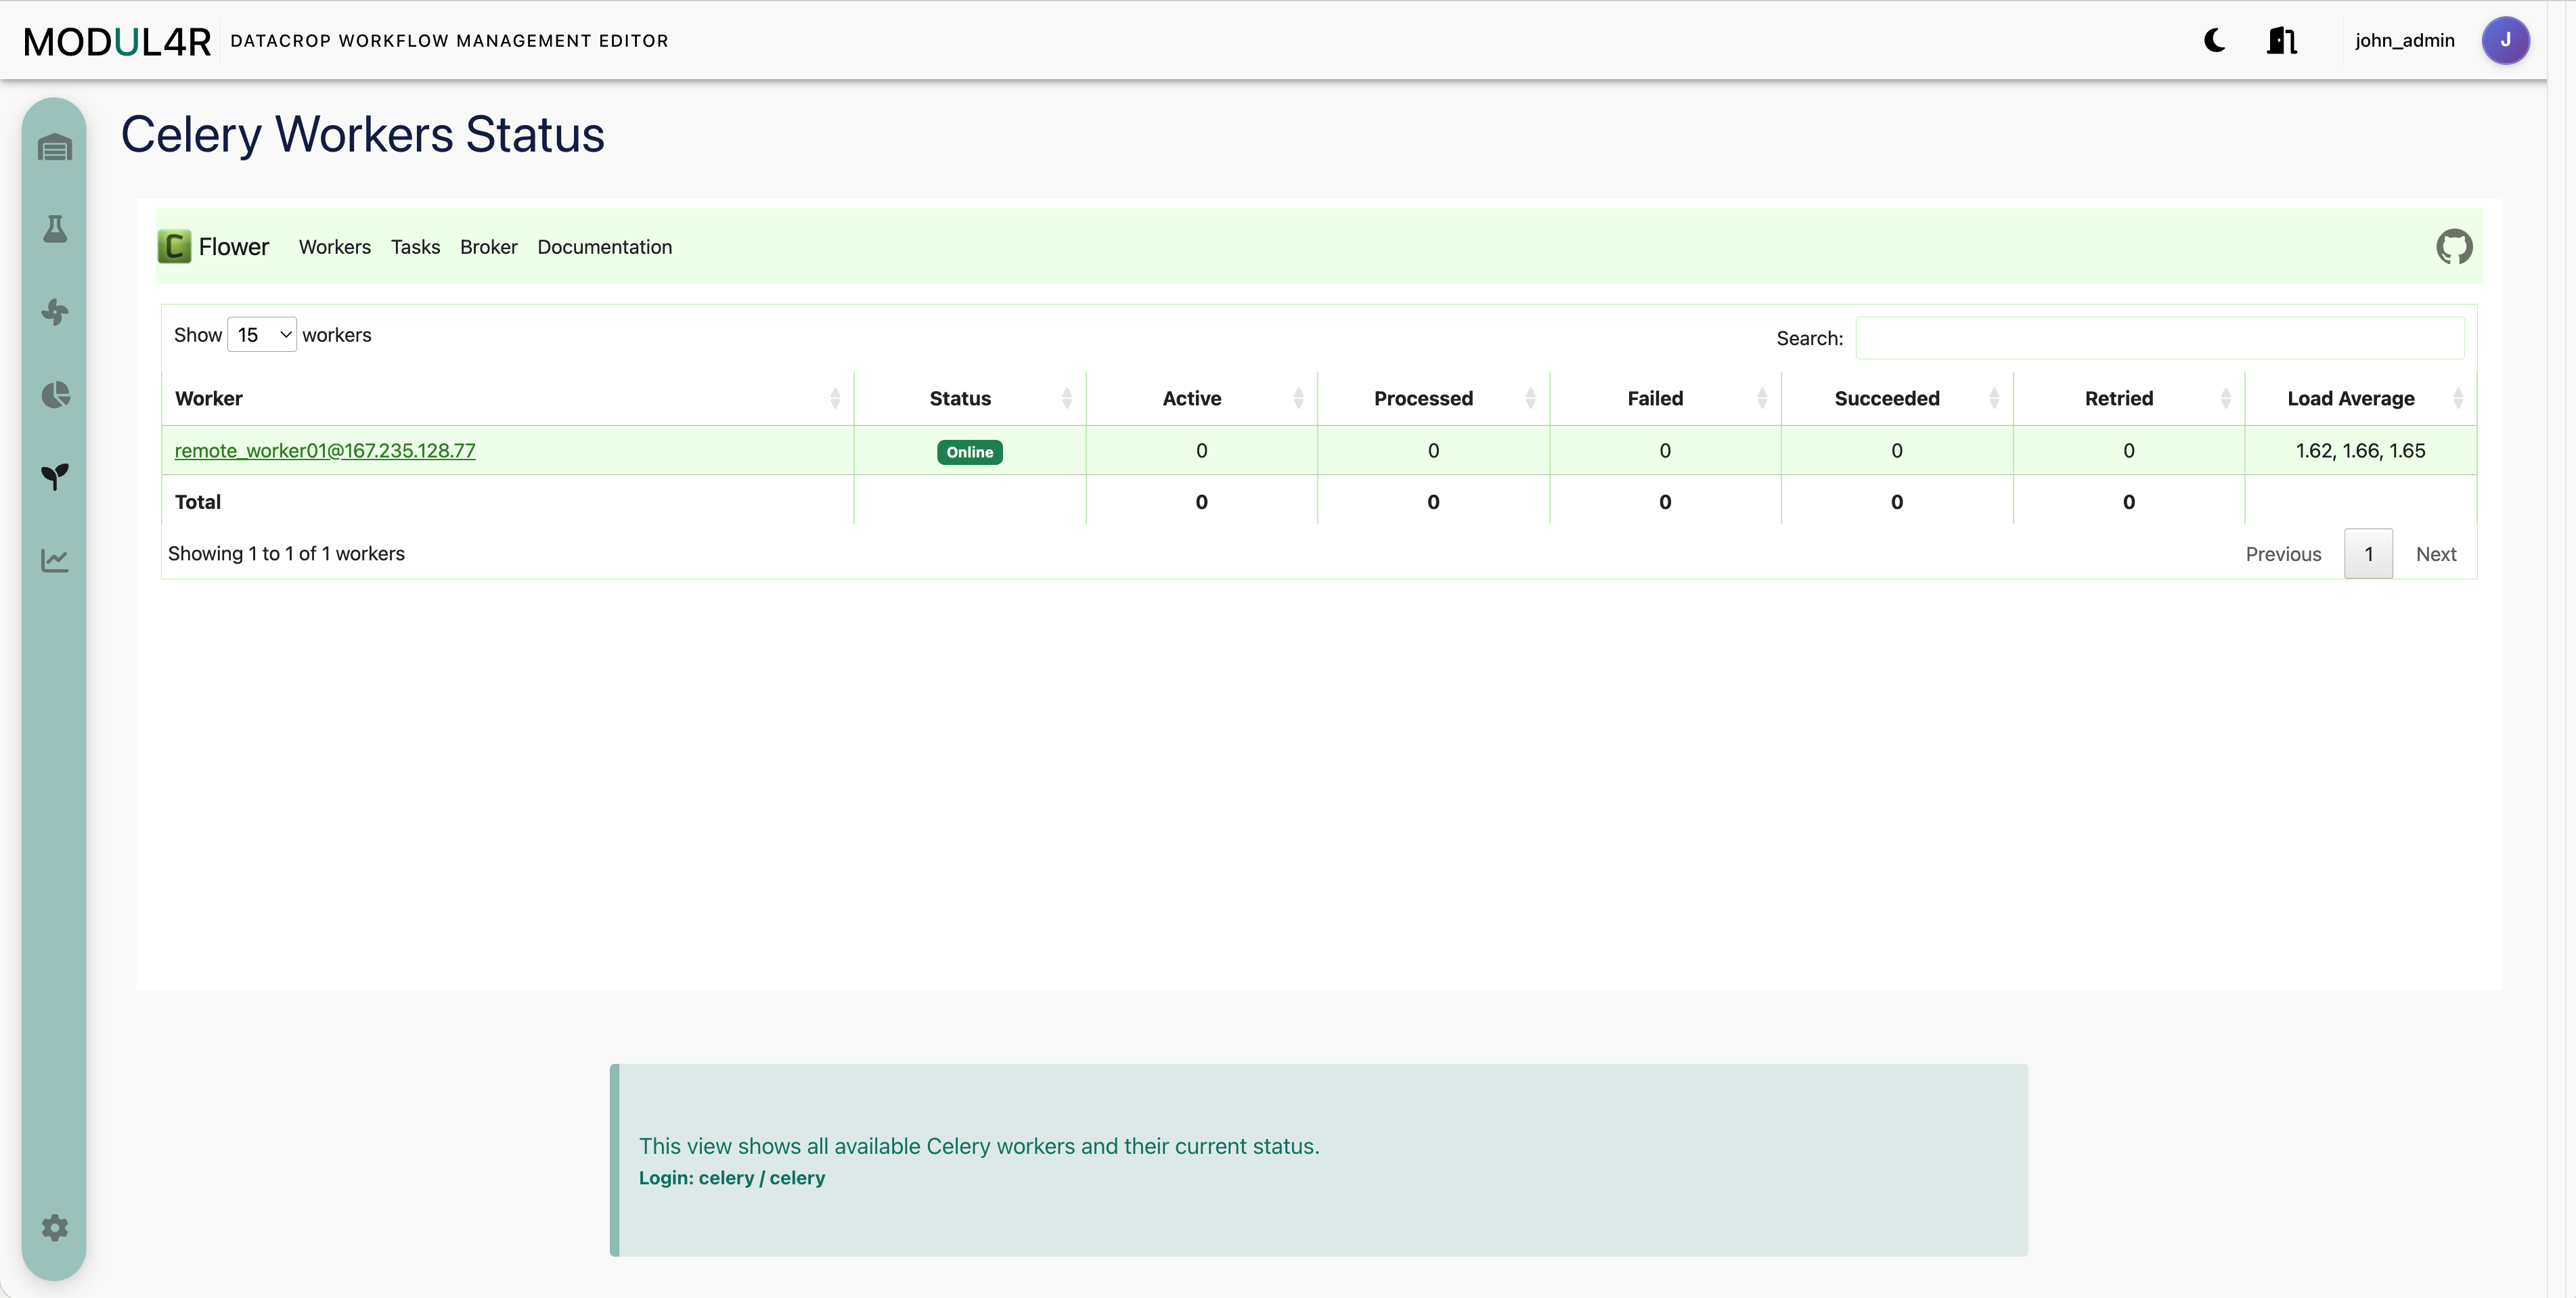The image size is (2576, 1298).
Task: Click the logout door icon
Action: [x=2282, y=40]
